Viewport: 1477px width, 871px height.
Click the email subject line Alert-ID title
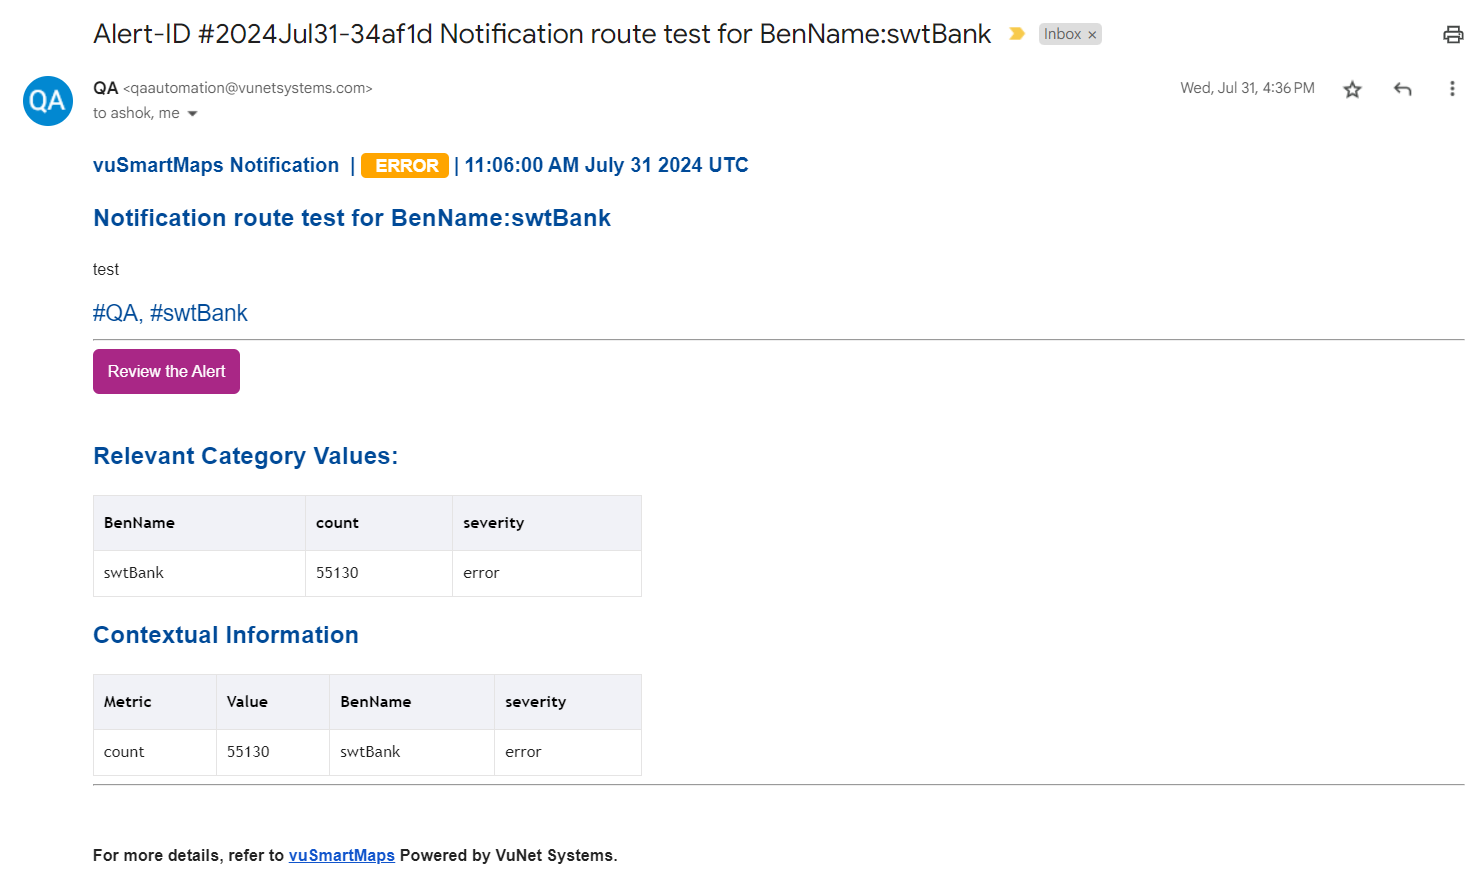(541, 34)
